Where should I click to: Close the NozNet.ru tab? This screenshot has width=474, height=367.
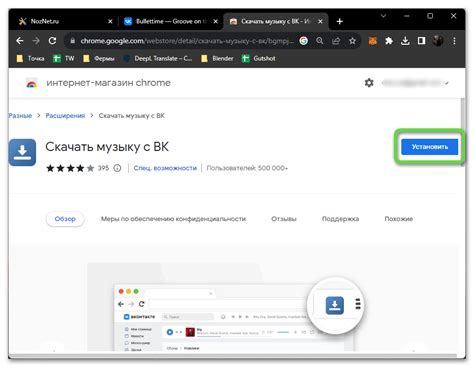110,21
